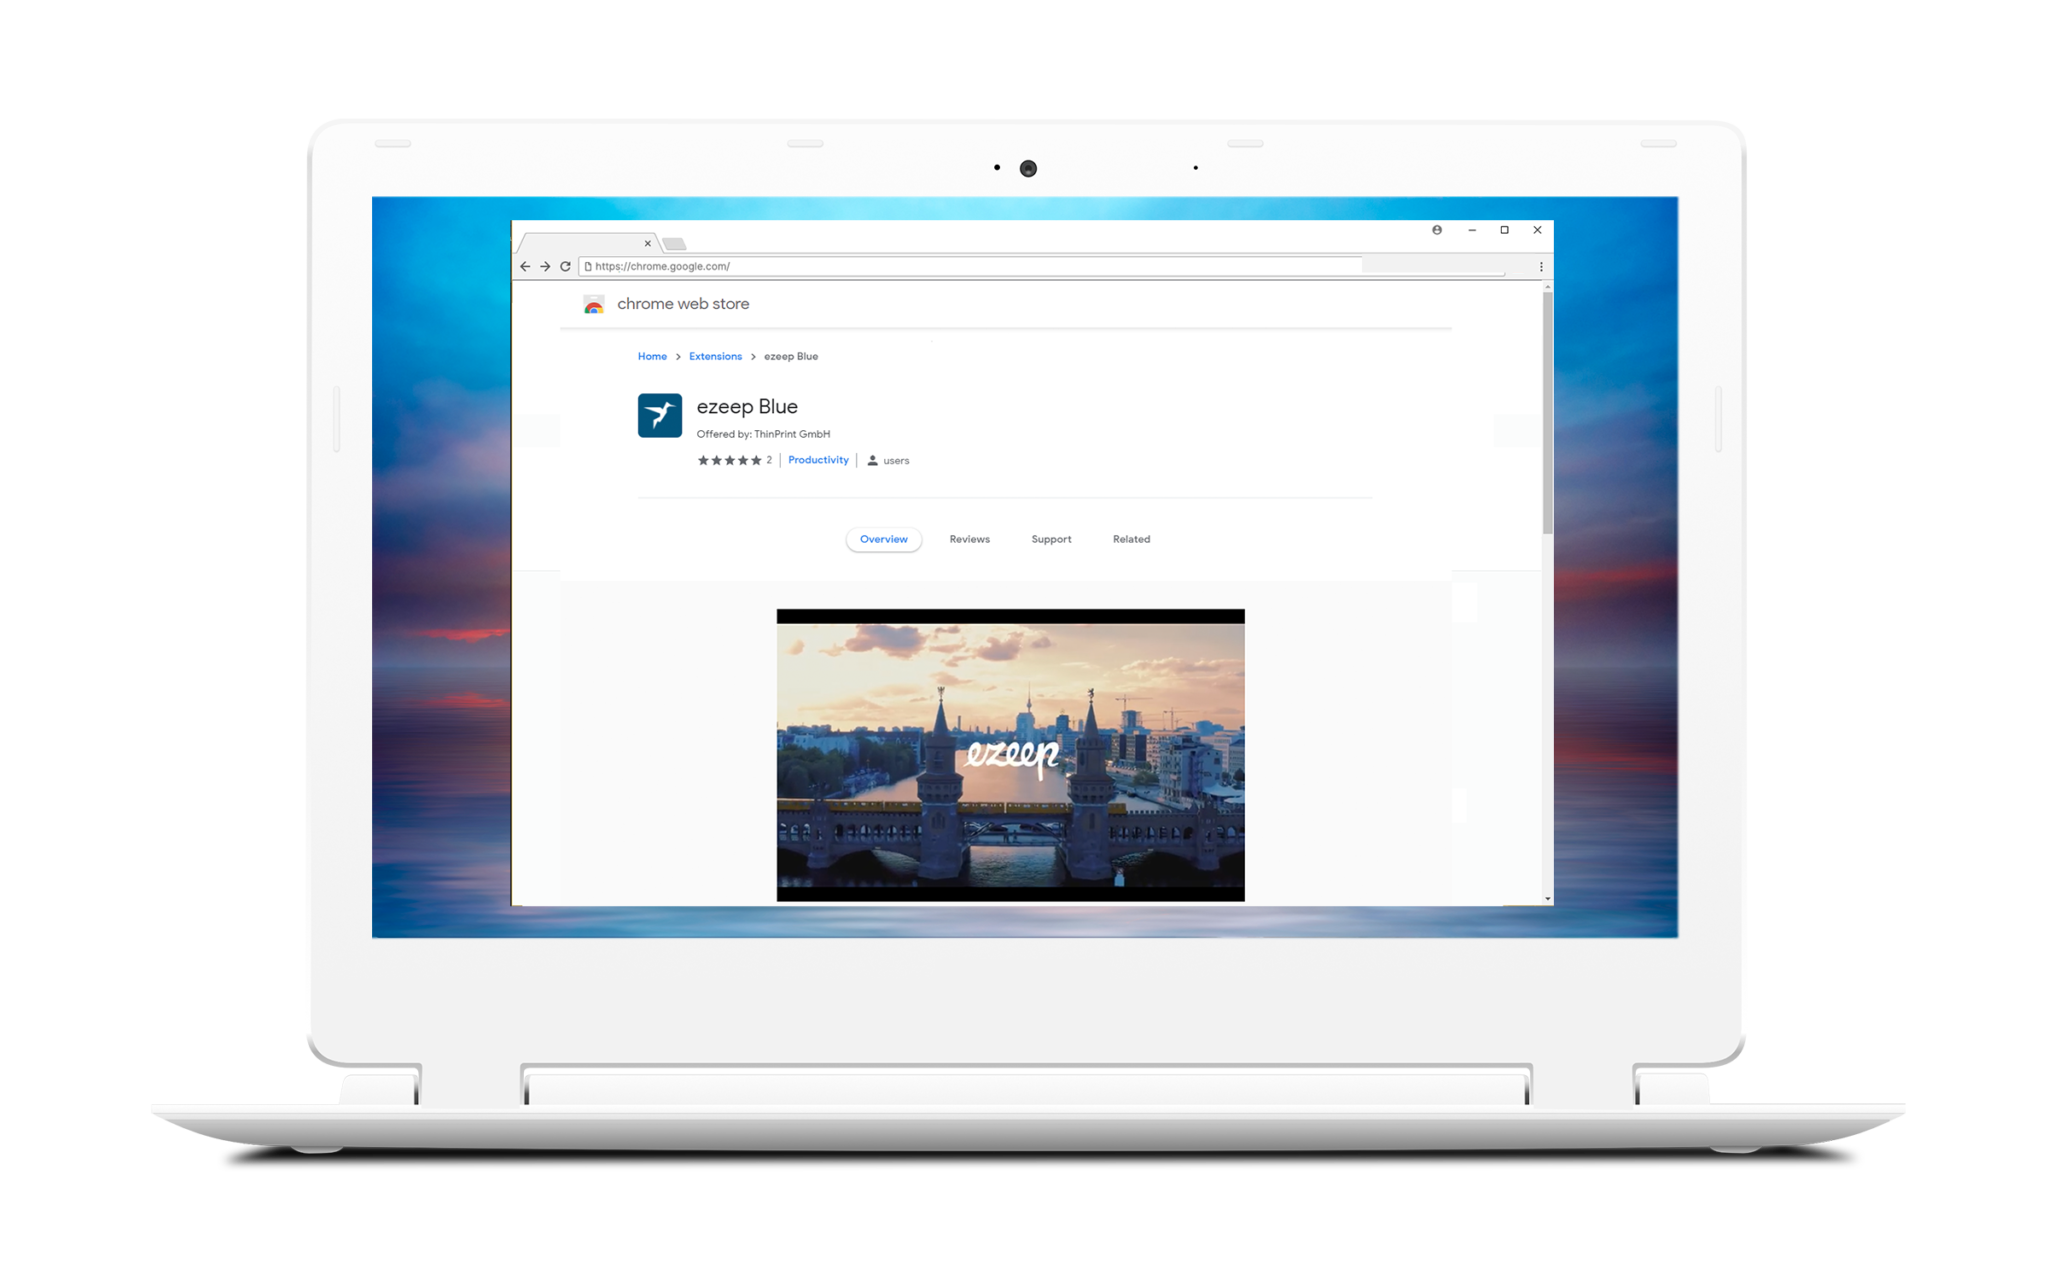Open the browser profile account icon
This screenshot has width=2048, height=1286.
(1436, 229)
